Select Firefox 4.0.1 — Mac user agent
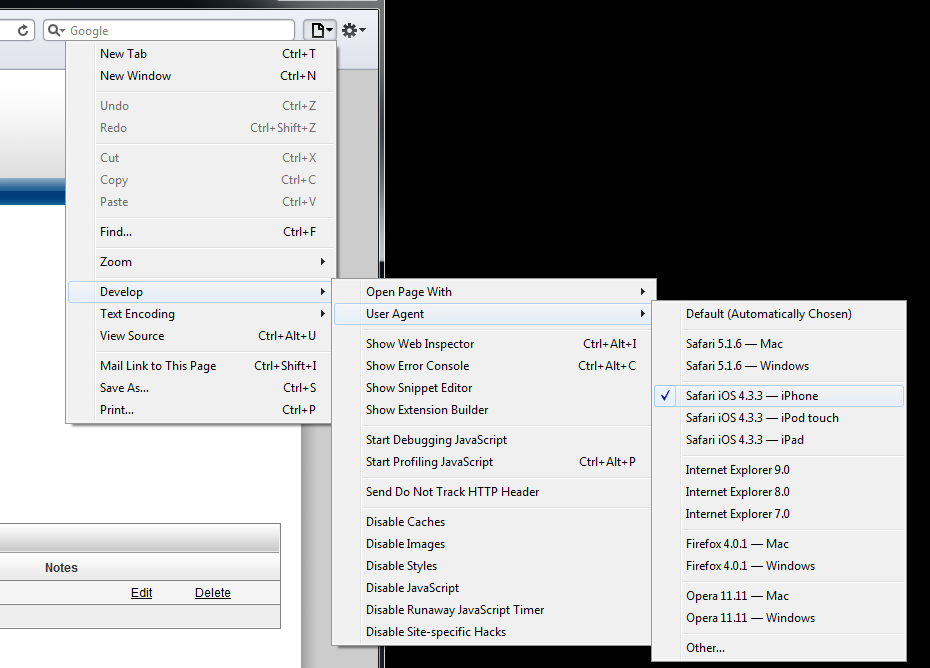Image resolution: width=930 pixels, height=668 pixels. [x=779, y=544]
